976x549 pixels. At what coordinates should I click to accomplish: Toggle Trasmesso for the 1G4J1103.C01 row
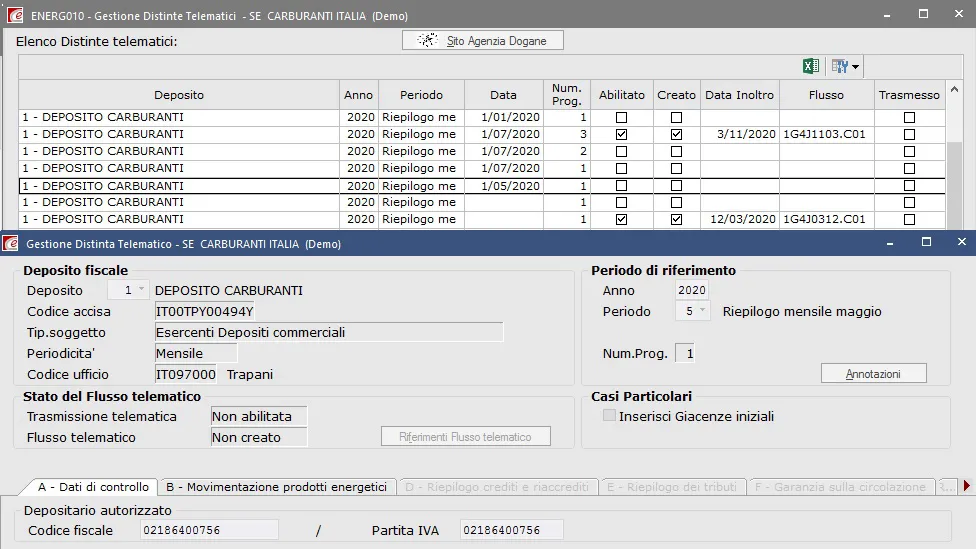(909, 134)
